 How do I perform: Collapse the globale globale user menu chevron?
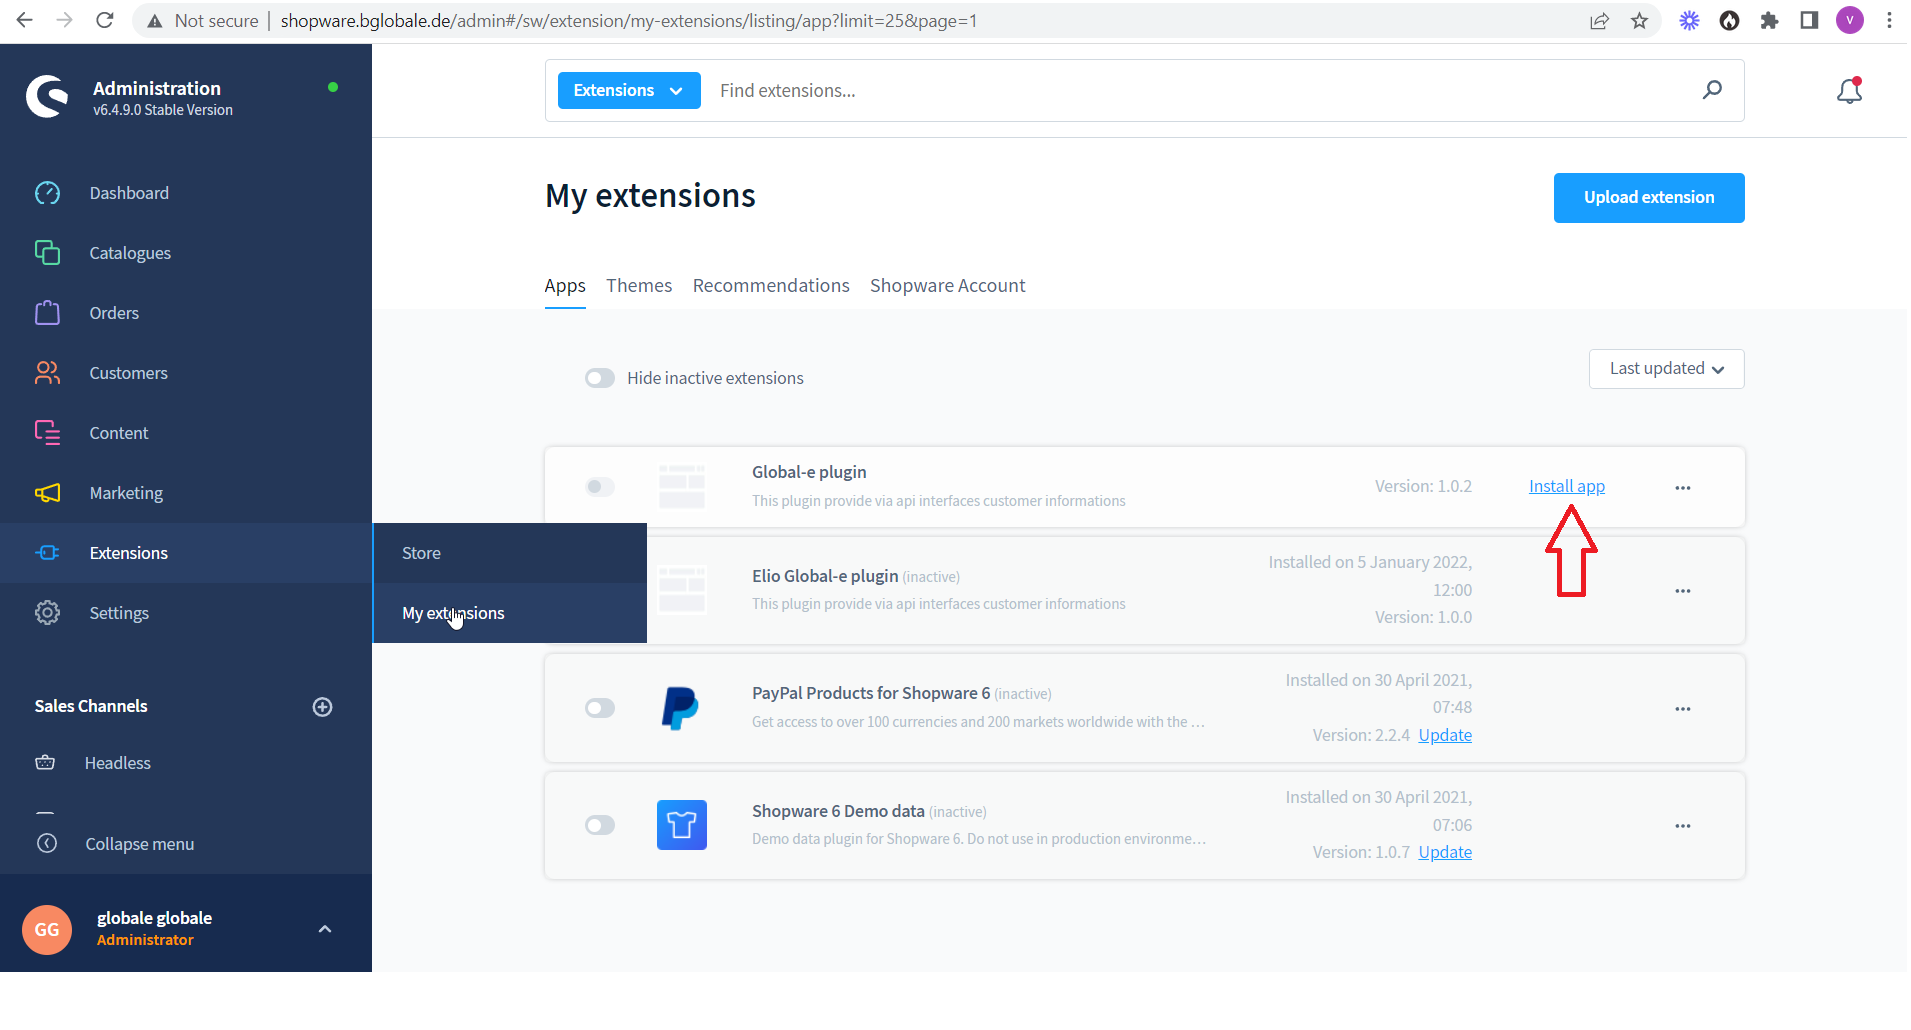324,928
